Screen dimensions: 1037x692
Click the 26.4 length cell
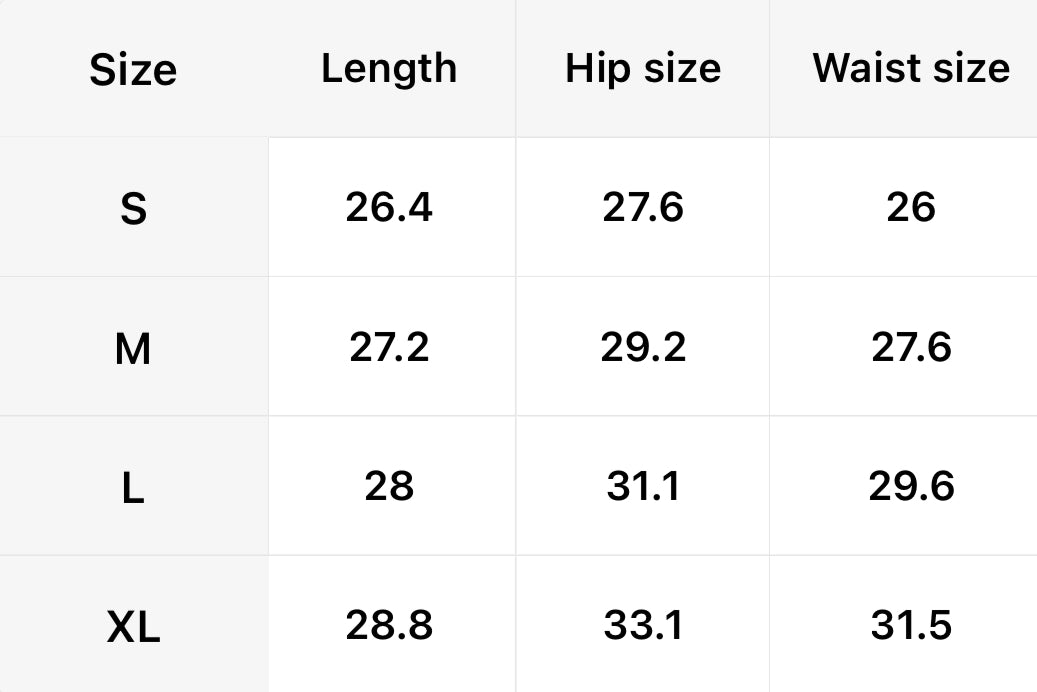tap(389, 207)
